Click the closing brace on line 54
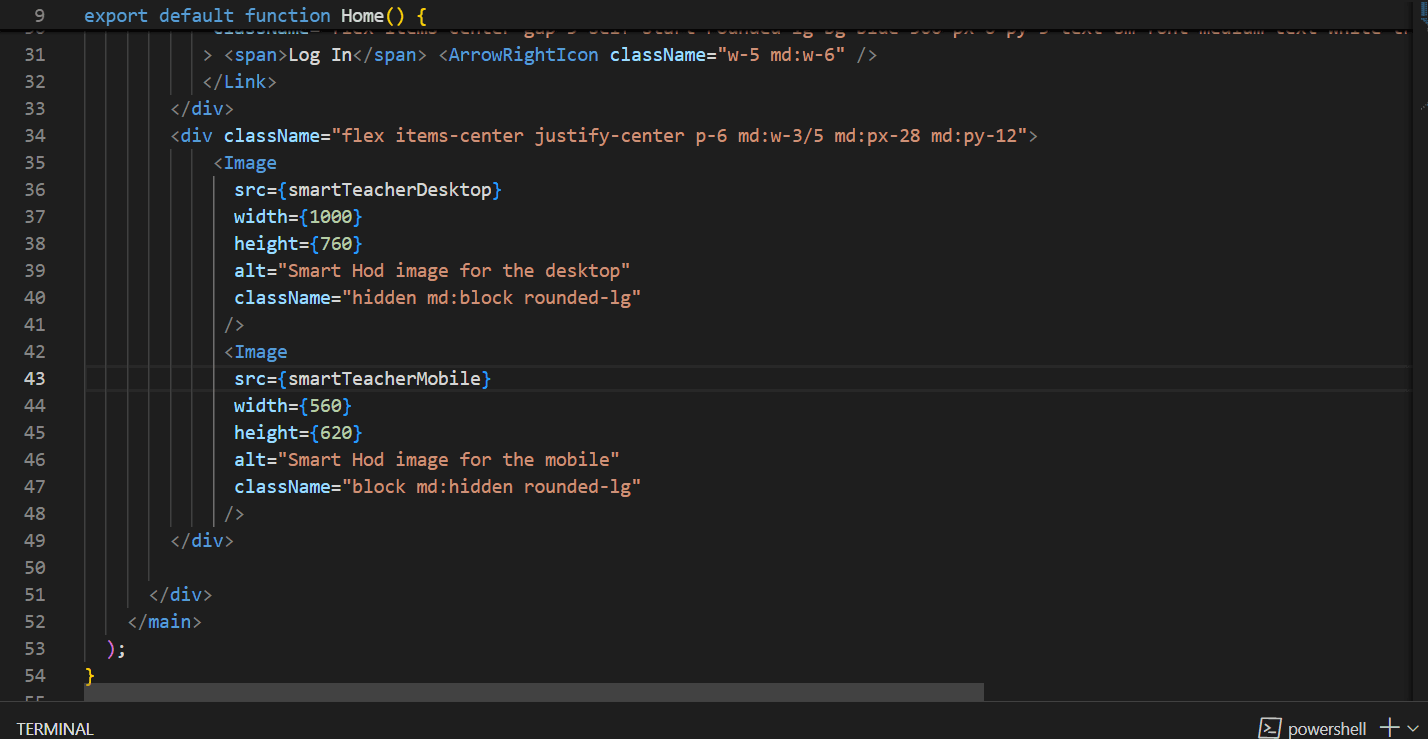This screenshot has width=1428, height=739. pyautogui.click(x=90, y=676)
